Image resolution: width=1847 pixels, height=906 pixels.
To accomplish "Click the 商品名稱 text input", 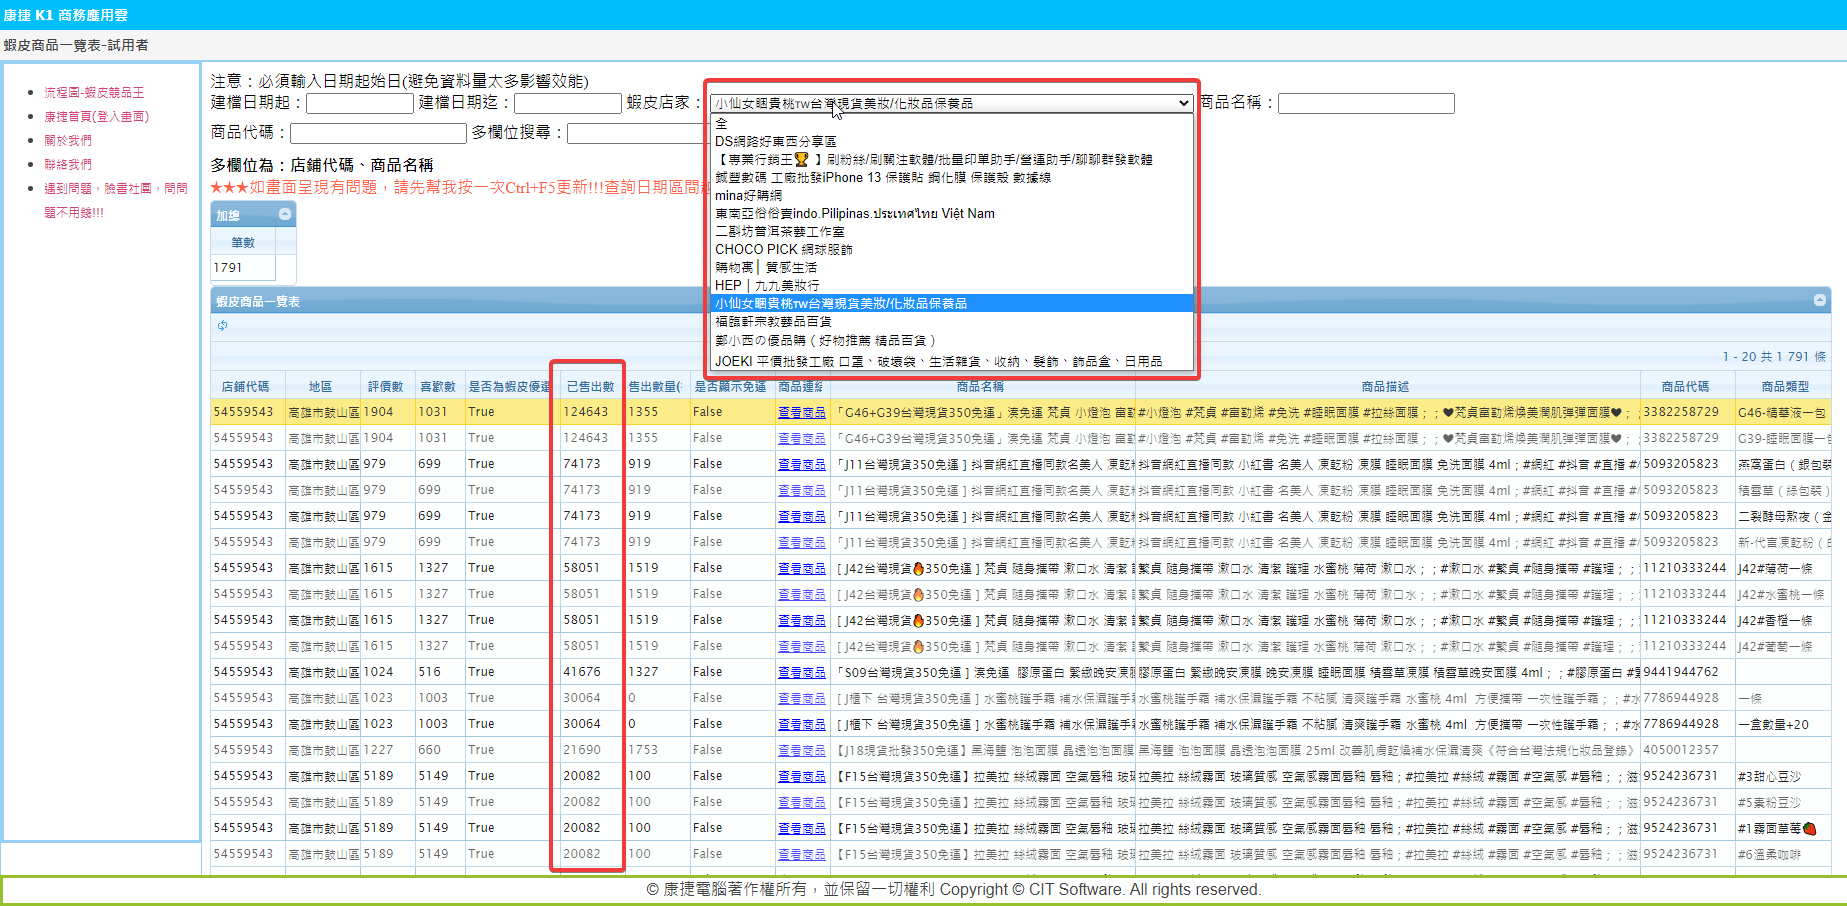I will pyautogui.click(x=1365, y=103).
